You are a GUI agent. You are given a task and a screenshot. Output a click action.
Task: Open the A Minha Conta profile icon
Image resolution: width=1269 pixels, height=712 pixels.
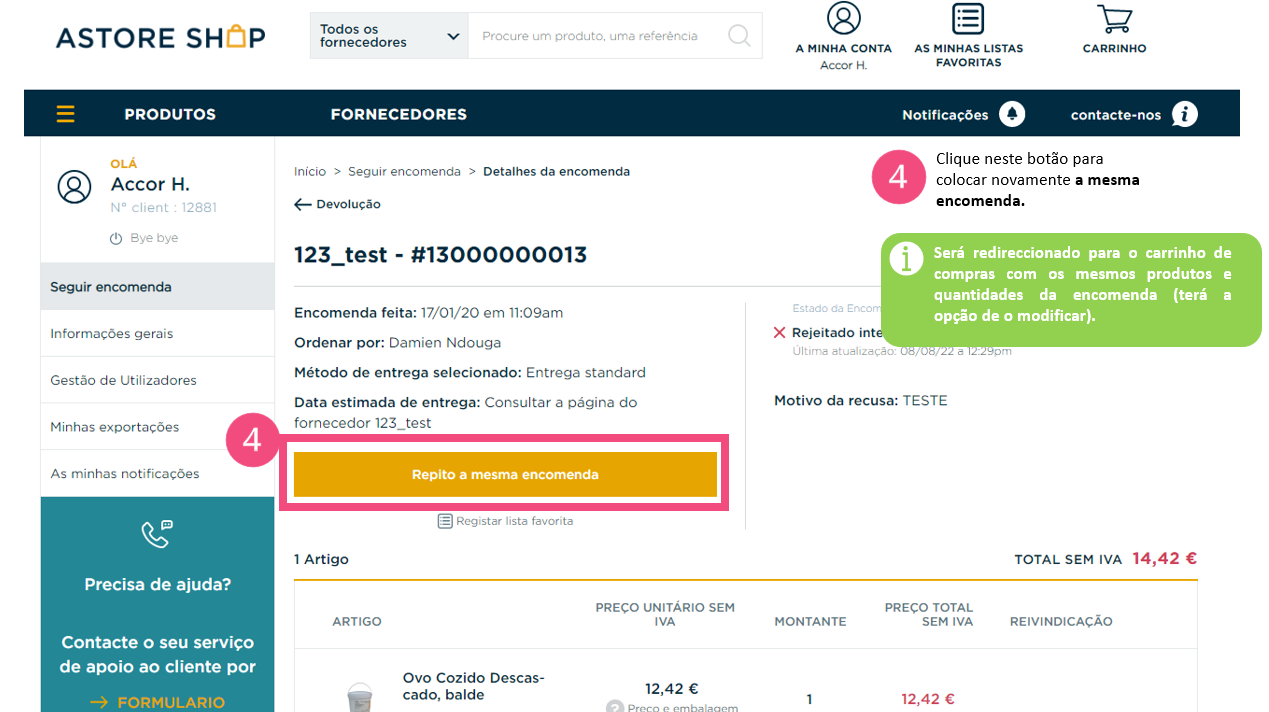tap(844, 18)
